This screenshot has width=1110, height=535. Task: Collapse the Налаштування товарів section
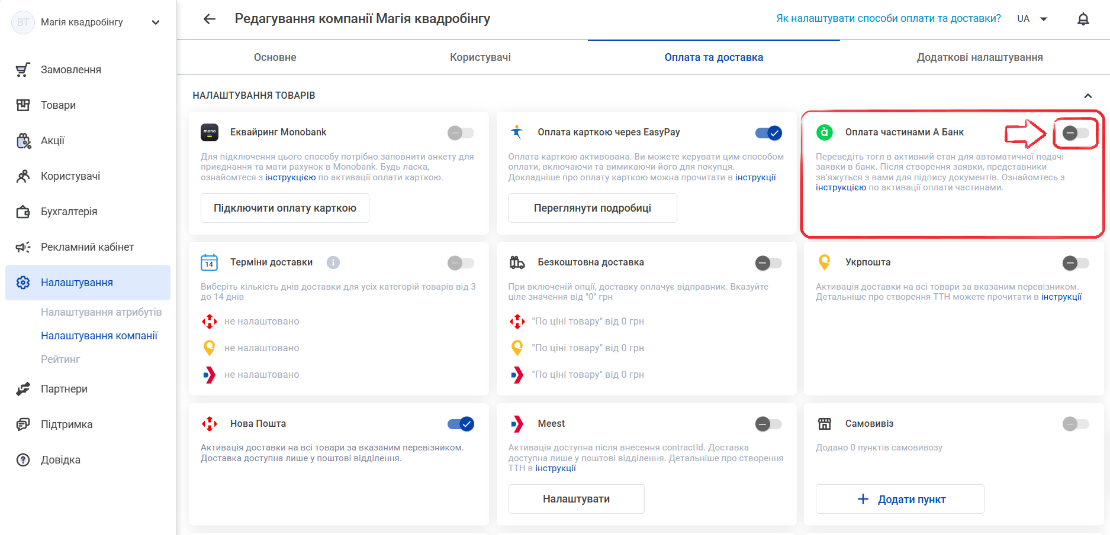point(1087,95)
